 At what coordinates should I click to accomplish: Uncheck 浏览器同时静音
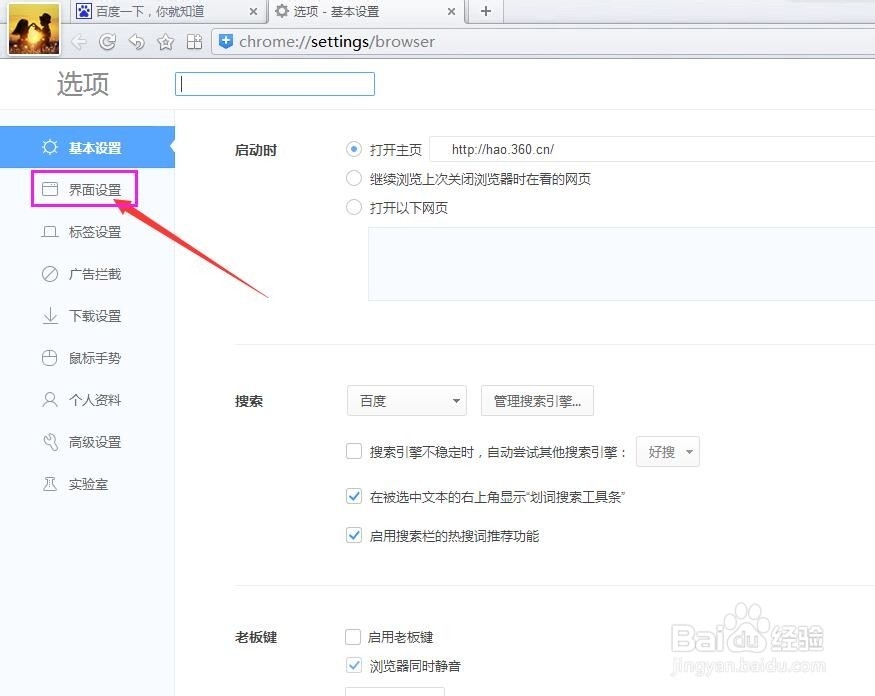click(x=353, y=665)
